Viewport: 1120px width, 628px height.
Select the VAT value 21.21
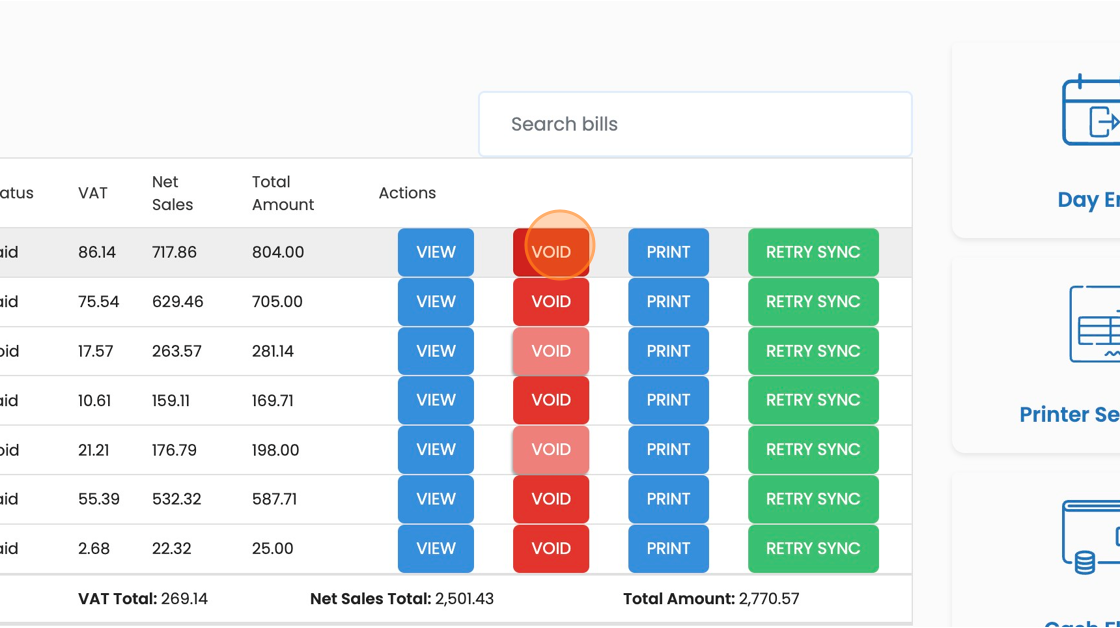pyautogui.click(x=94, y=450)
